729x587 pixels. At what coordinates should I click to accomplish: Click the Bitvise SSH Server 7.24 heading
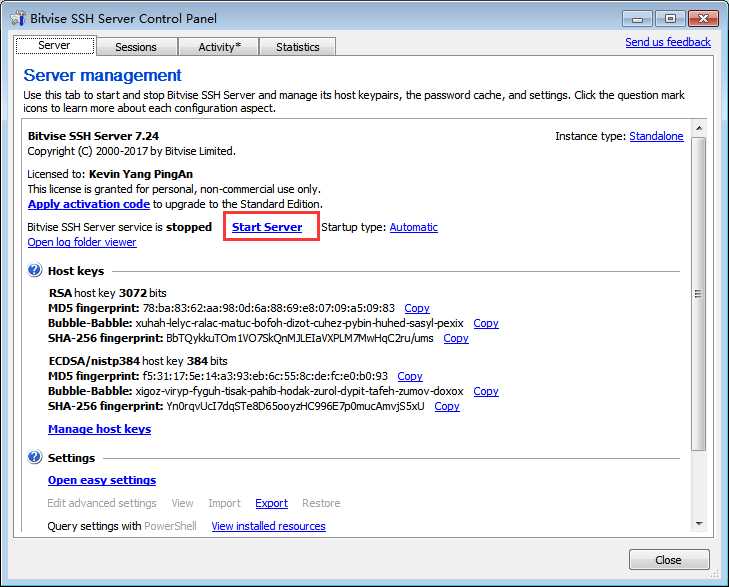tap(93, 136)
